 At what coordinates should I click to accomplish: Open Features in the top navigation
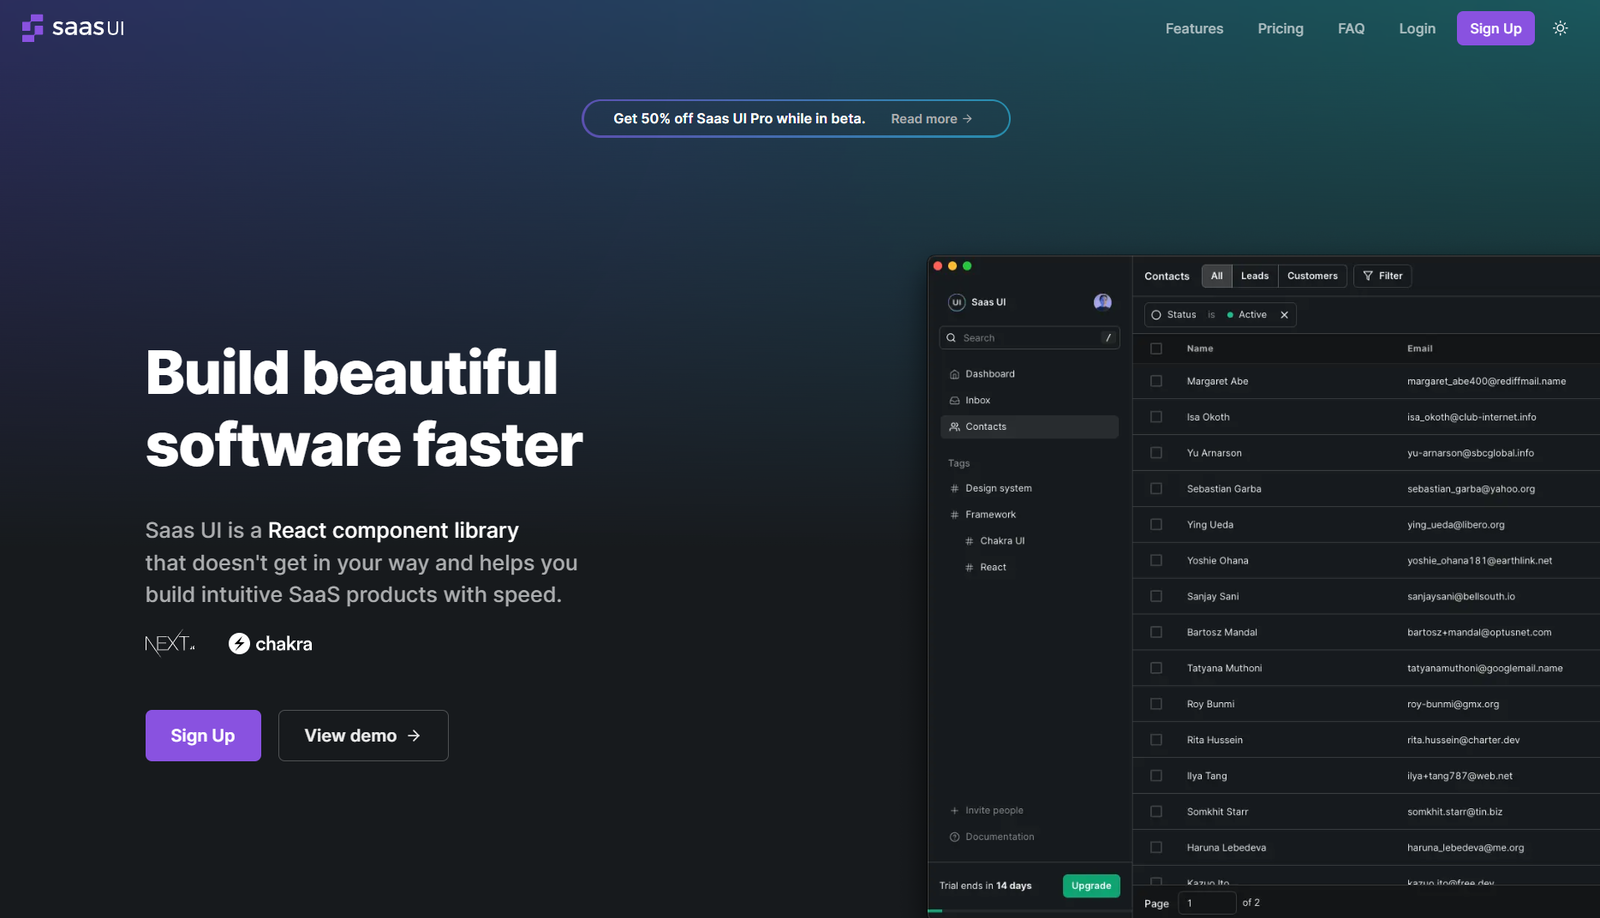(1194, 28)
